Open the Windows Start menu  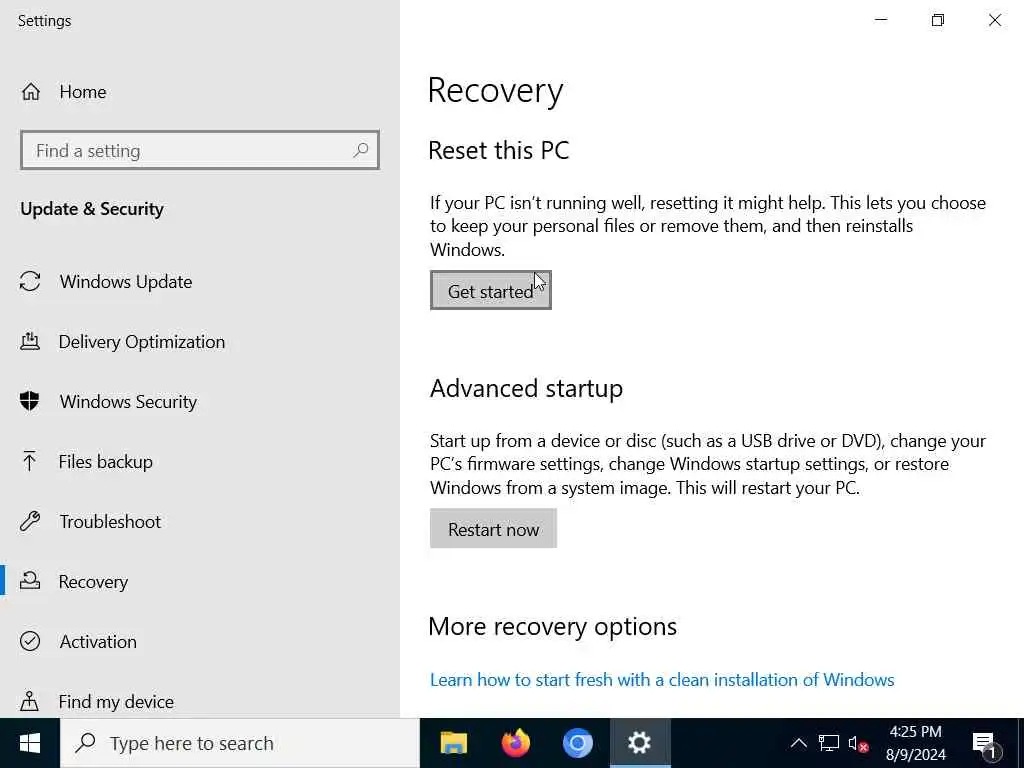30,743
